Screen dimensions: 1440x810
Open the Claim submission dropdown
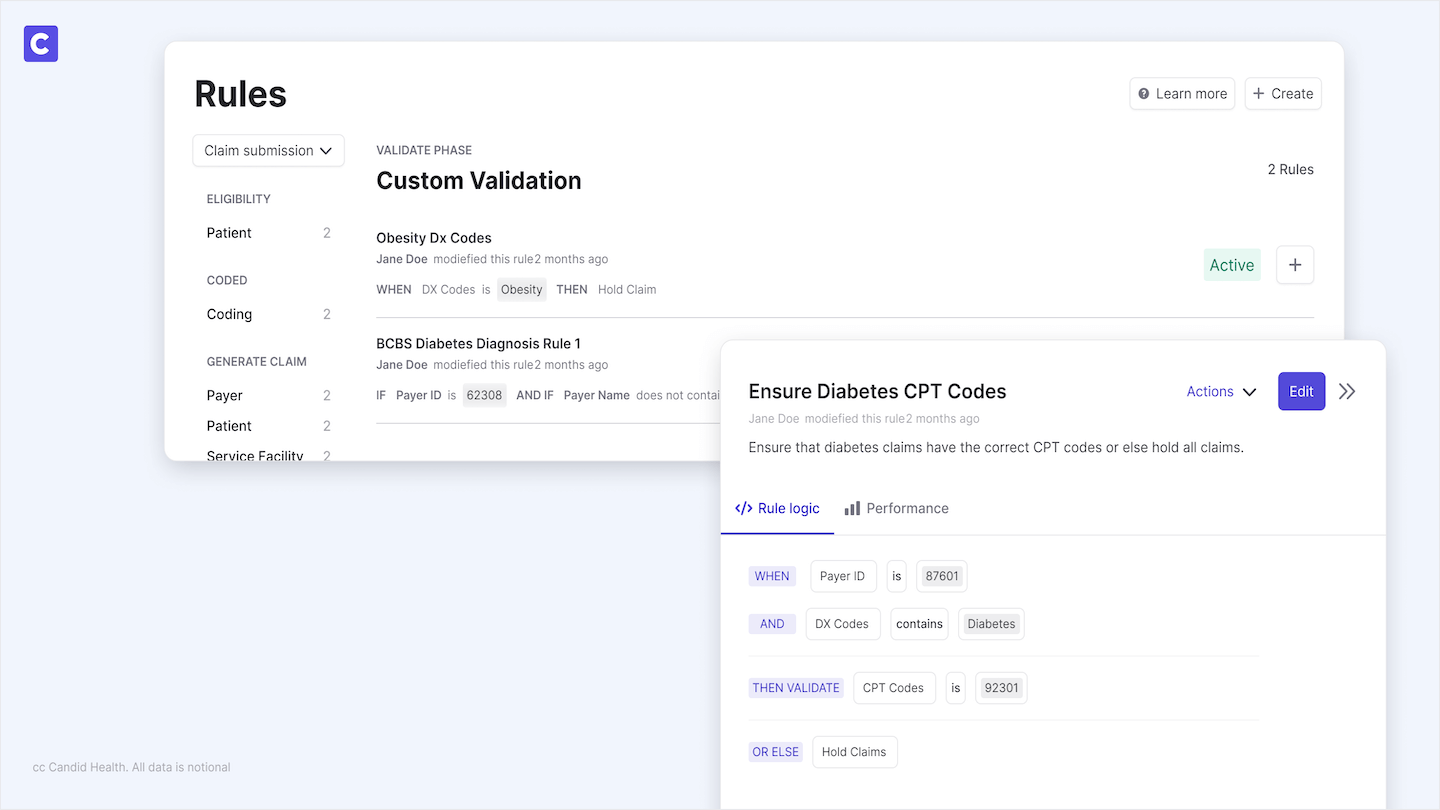pyautogui.click(x=268, y=151)
